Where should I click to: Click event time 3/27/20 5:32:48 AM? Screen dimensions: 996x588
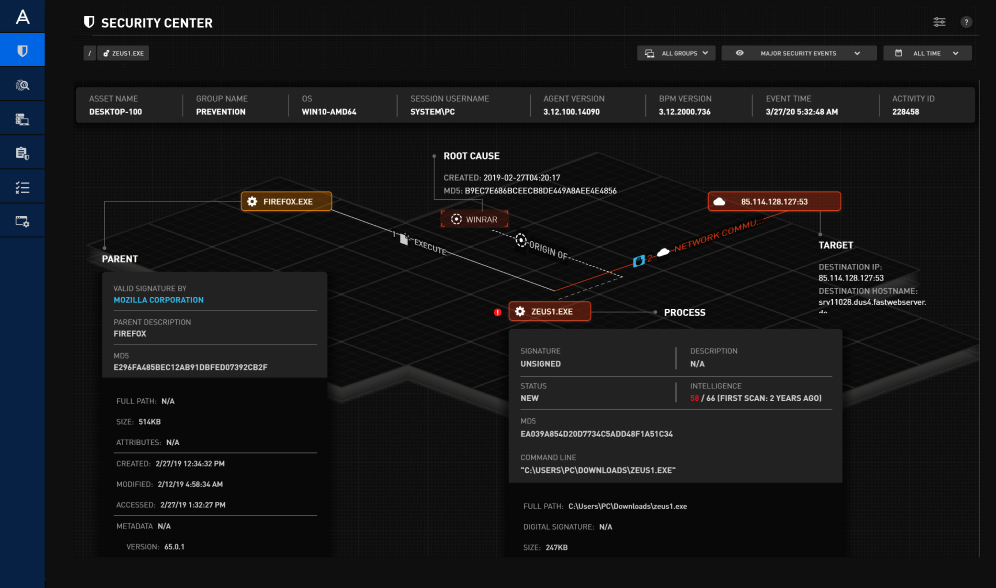click(x=802, y=112)
